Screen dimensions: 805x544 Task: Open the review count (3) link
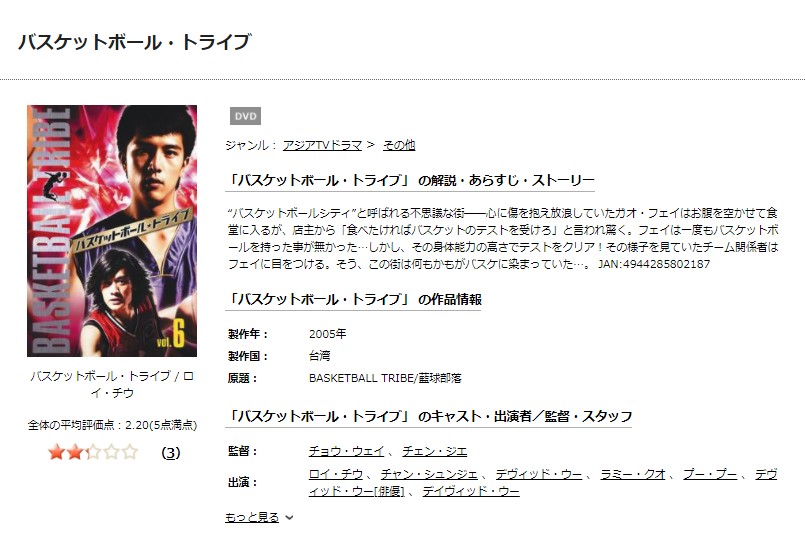171,453
